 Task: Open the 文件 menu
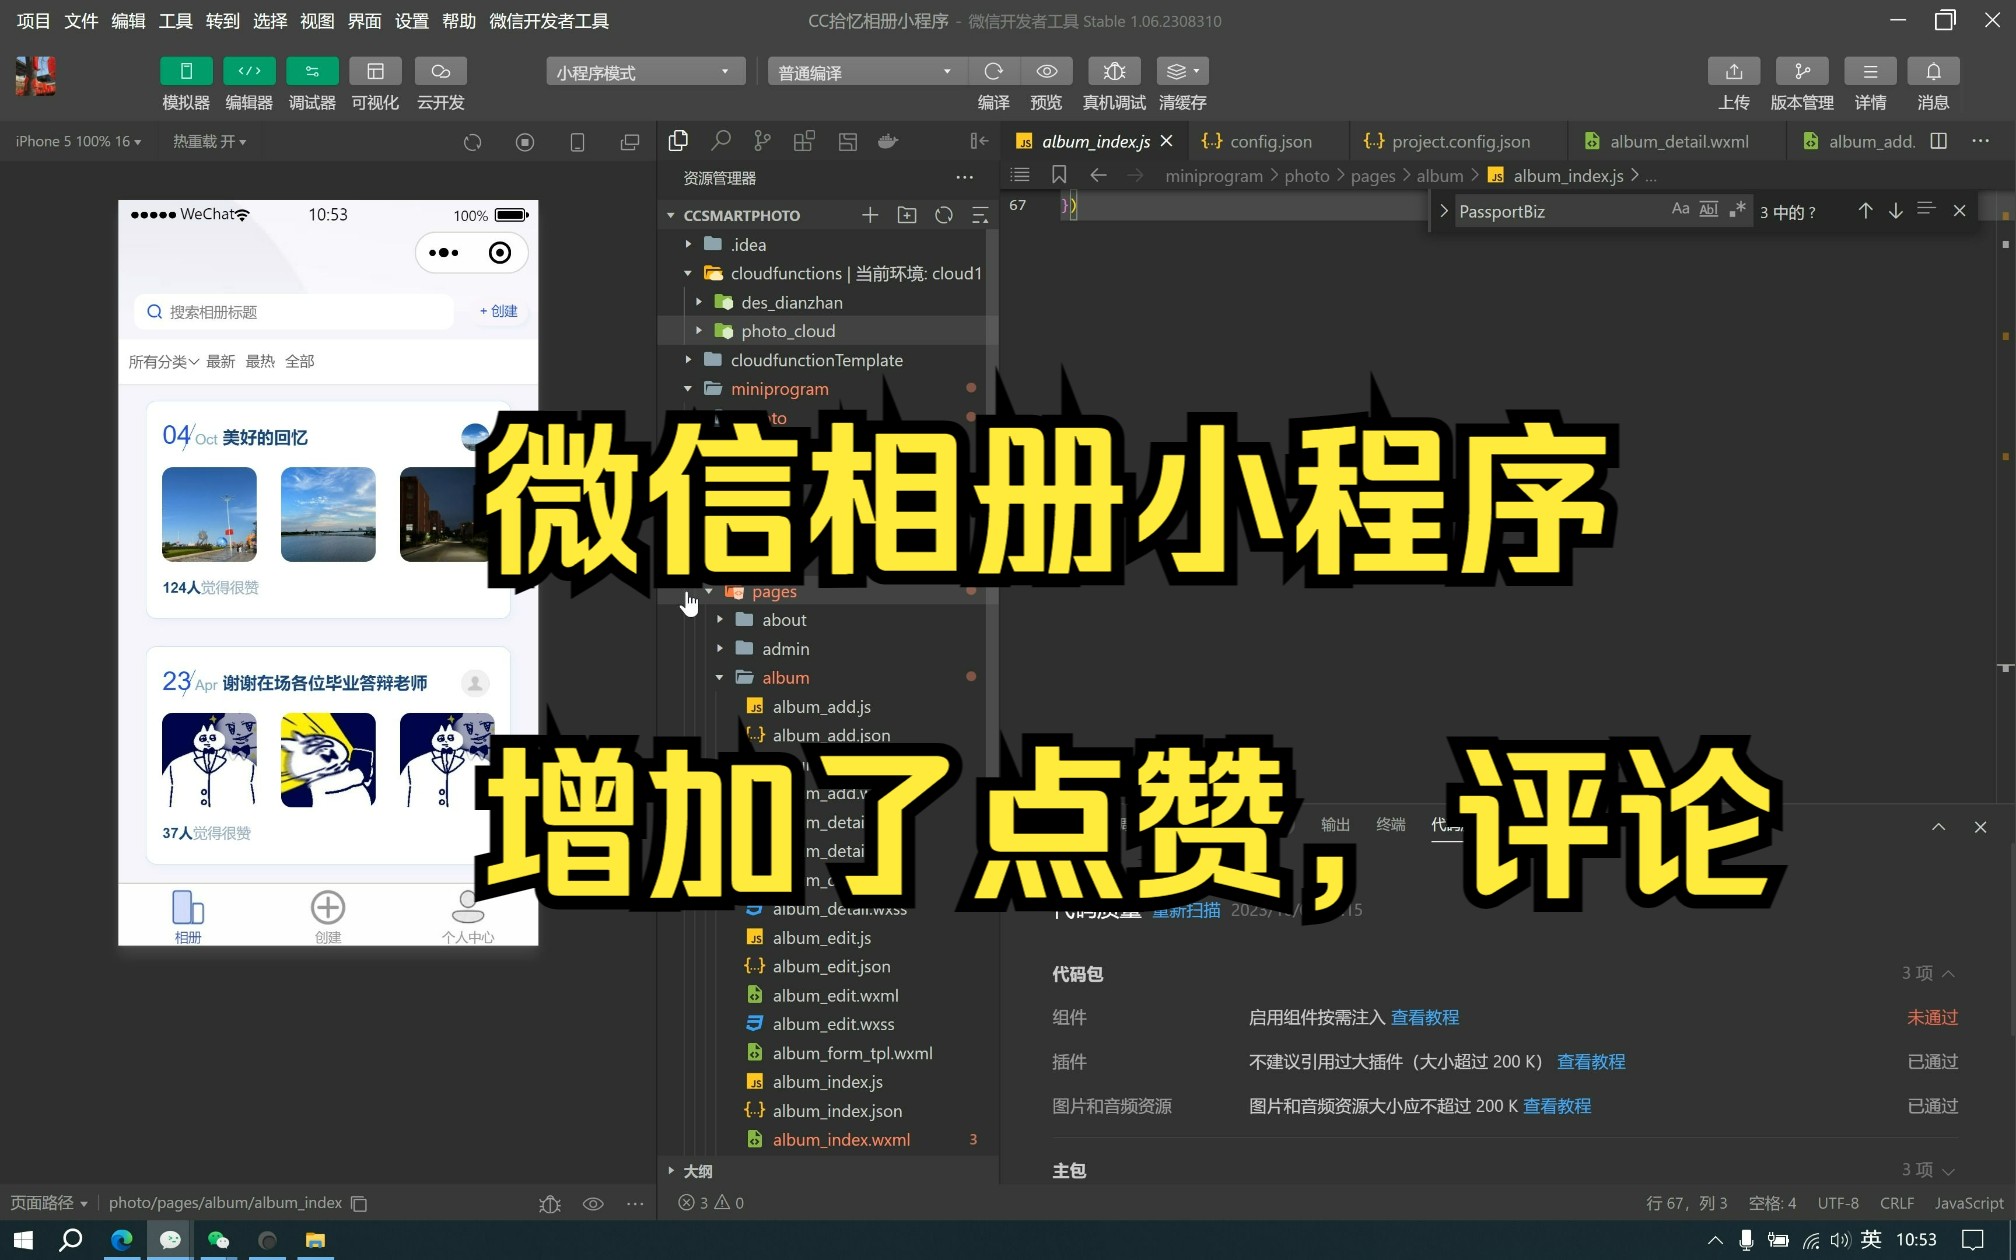pos(81,21)
